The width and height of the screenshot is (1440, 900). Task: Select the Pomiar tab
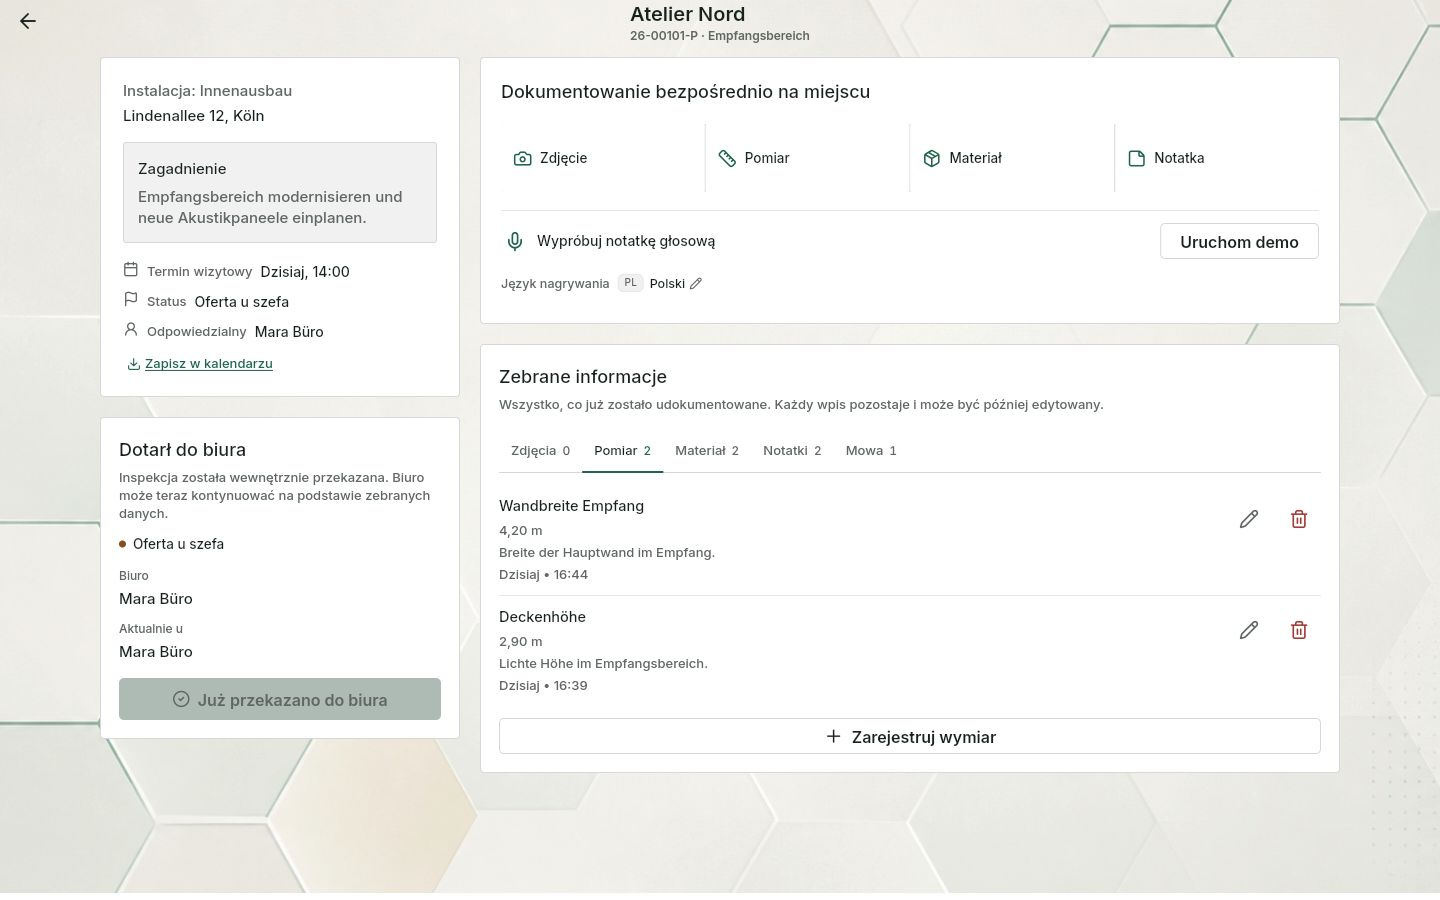(622, 451)
